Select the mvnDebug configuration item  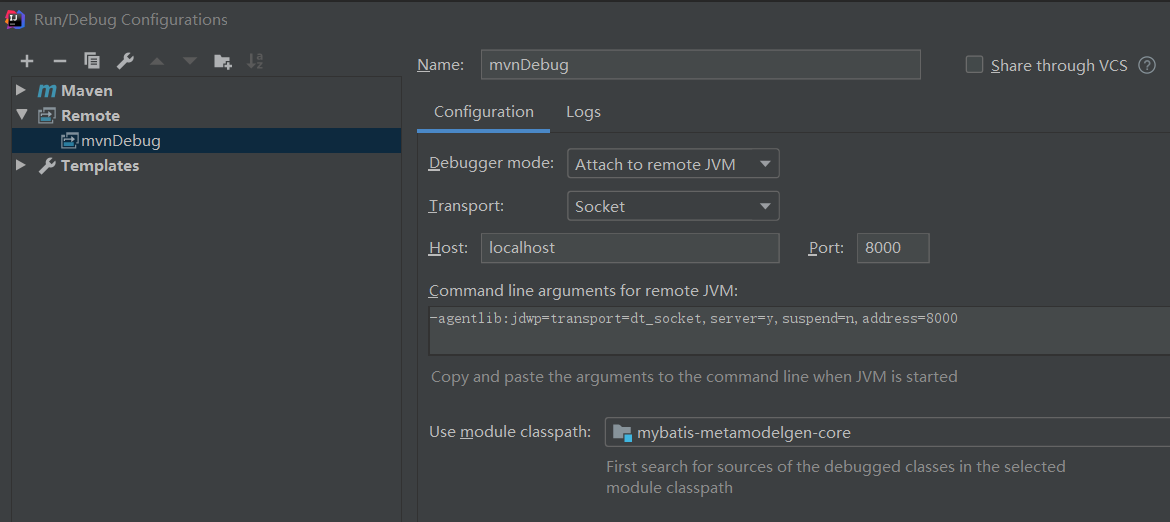(120, 141)
